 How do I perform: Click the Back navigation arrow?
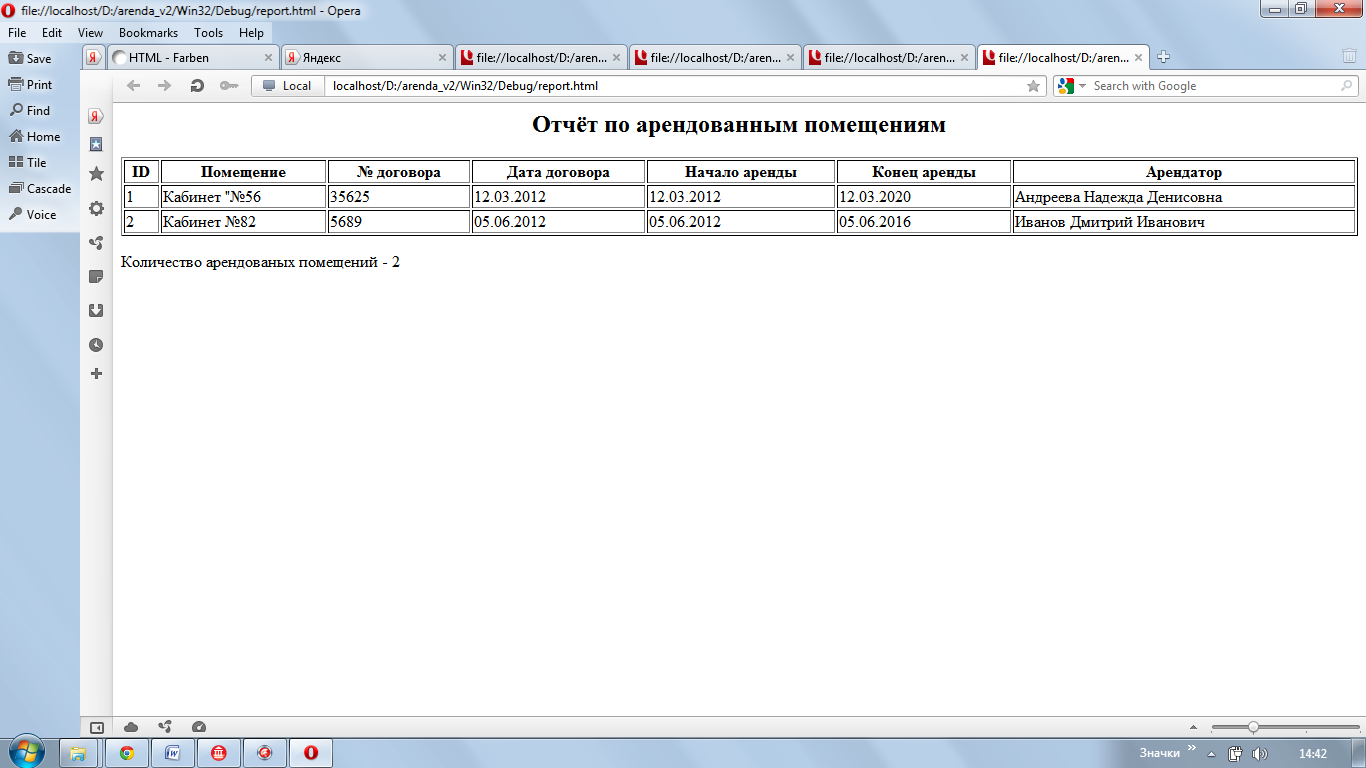click(x=133, y=86)
